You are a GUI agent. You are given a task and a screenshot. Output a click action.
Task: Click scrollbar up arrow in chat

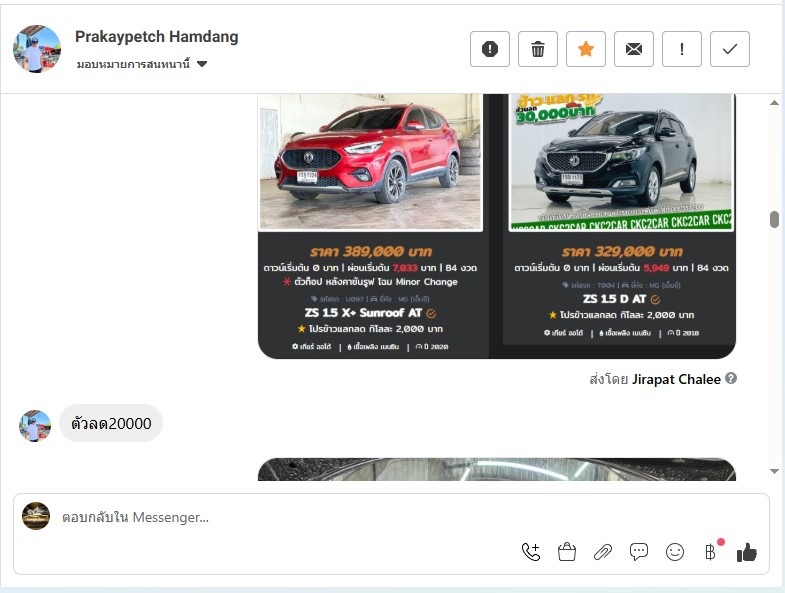click(x=774, y=102)
